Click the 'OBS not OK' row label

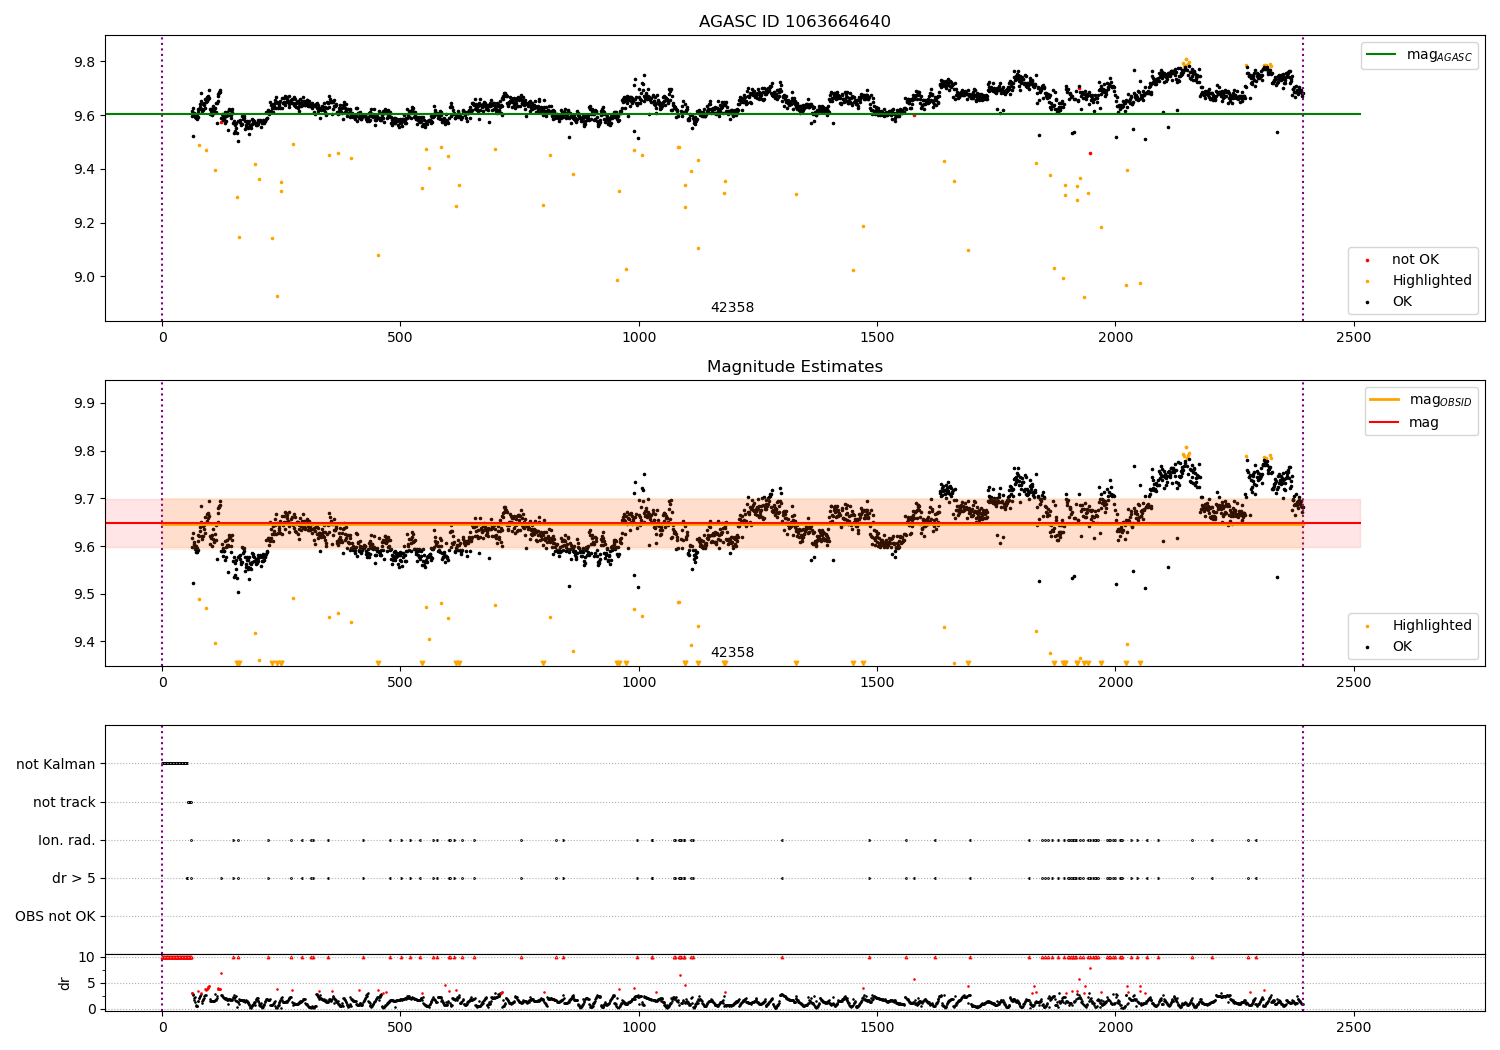pyautogui.click(x=55, y=917)
